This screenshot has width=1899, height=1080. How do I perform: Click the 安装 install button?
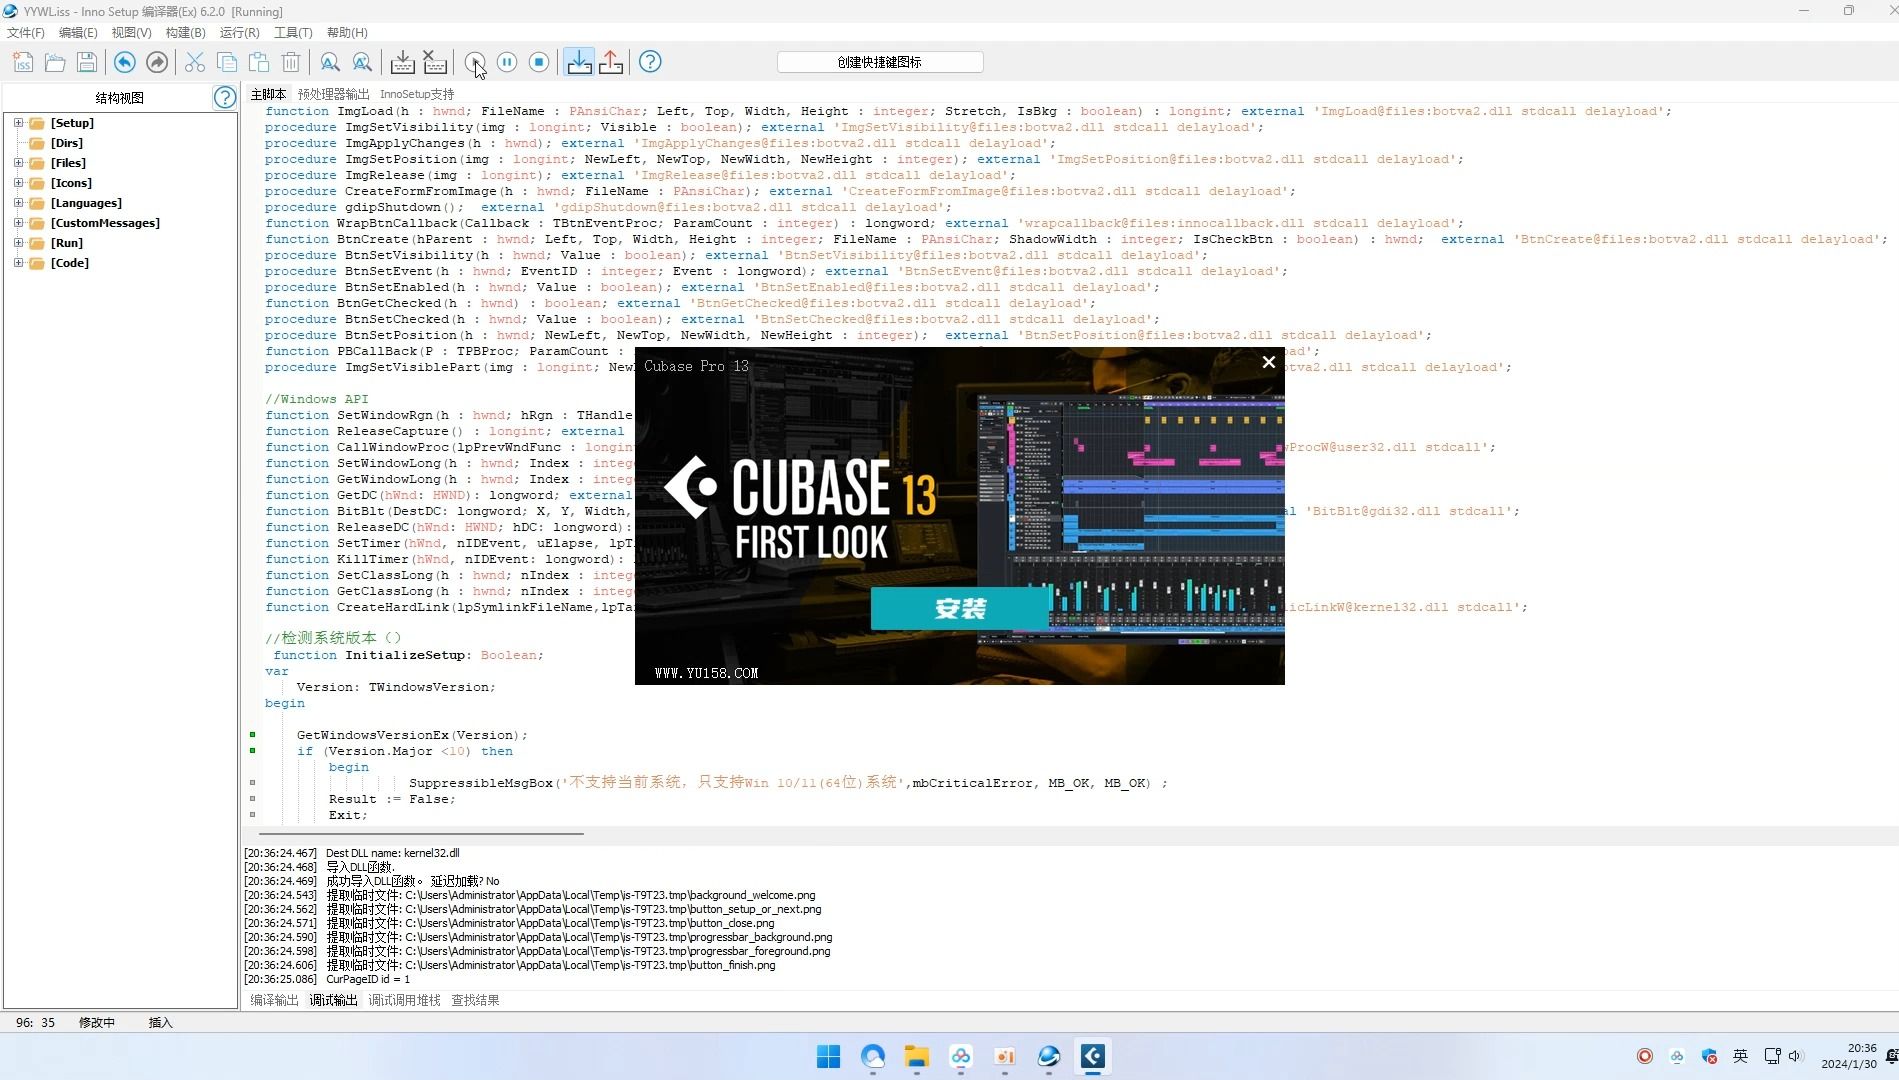(960, 608)
